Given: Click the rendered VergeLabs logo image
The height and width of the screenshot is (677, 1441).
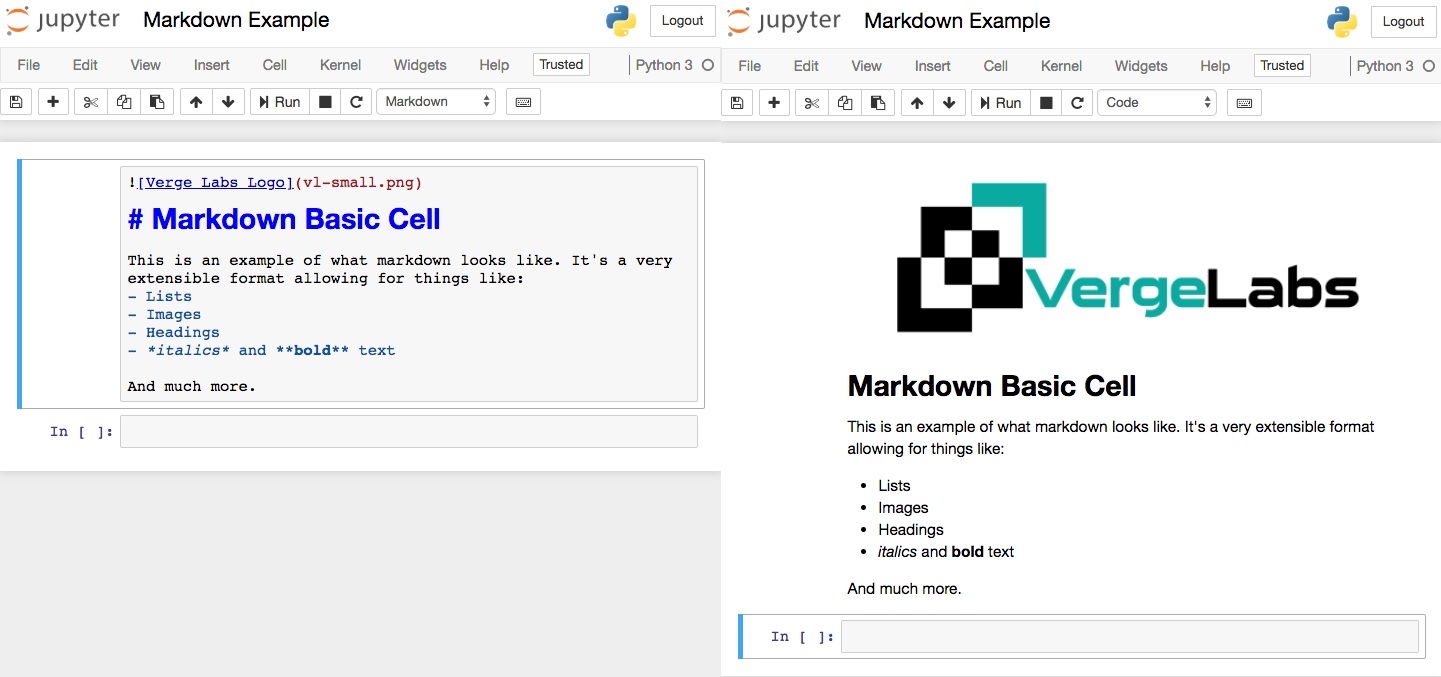Looking at the screenshot, I should (1127, 257).
